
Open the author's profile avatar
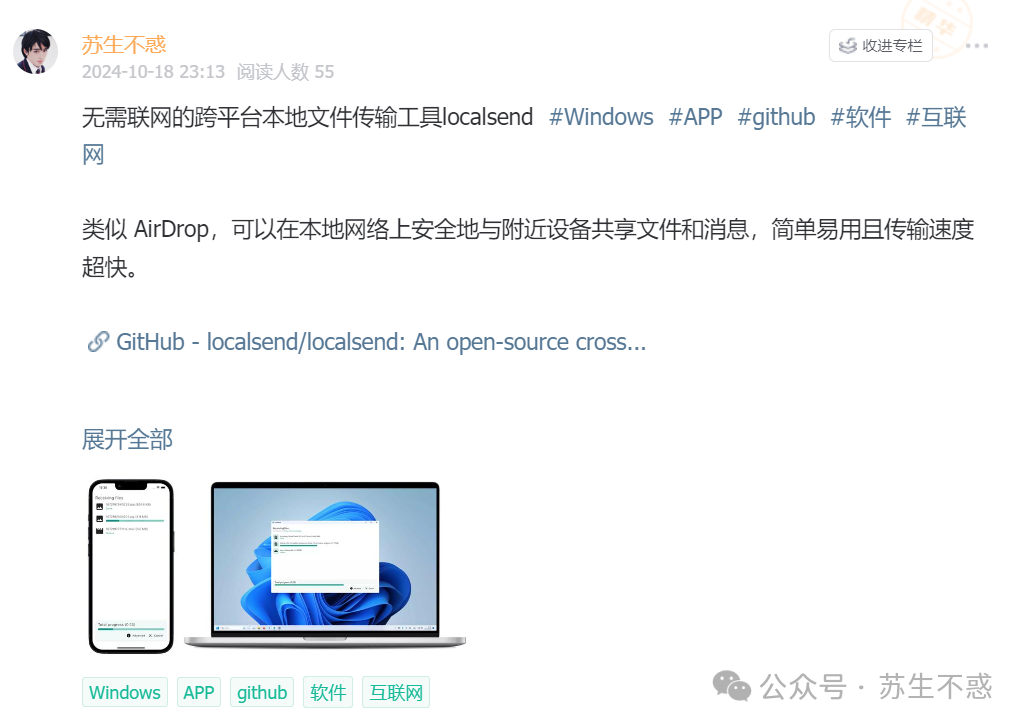35,52
